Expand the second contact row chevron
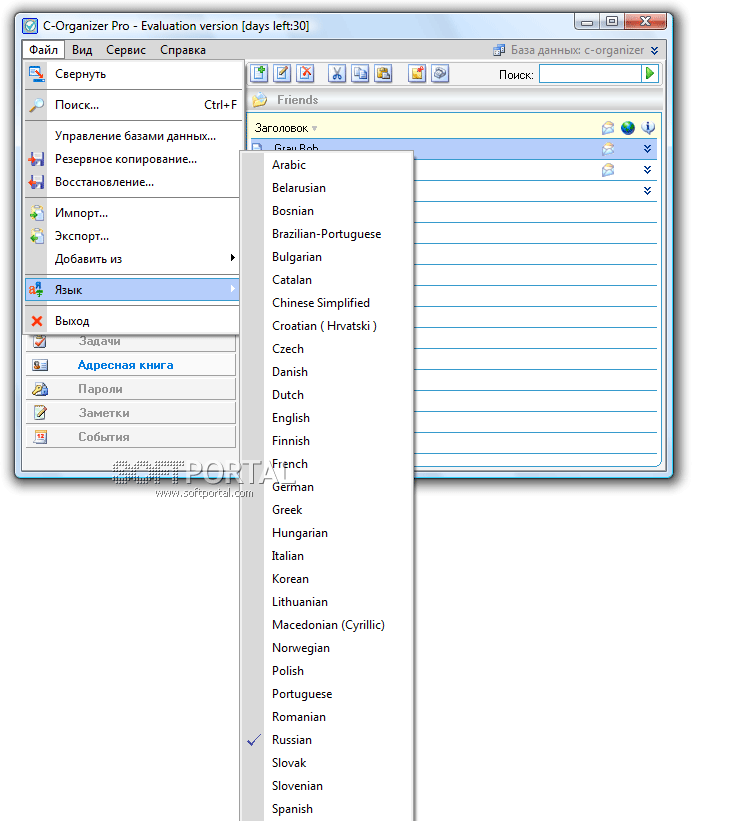The width and height of the screenshot is (752, 821). 647,170
